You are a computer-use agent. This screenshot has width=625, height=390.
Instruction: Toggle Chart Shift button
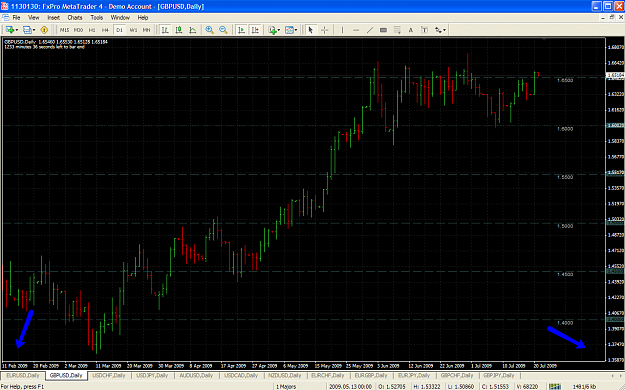[255, 30]
